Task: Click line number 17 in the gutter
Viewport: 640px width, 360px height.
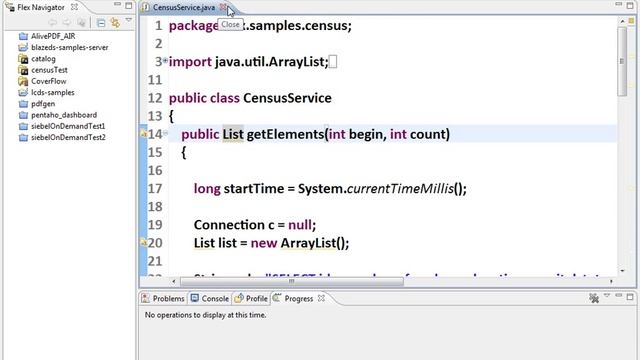Action: pos(155,189)
